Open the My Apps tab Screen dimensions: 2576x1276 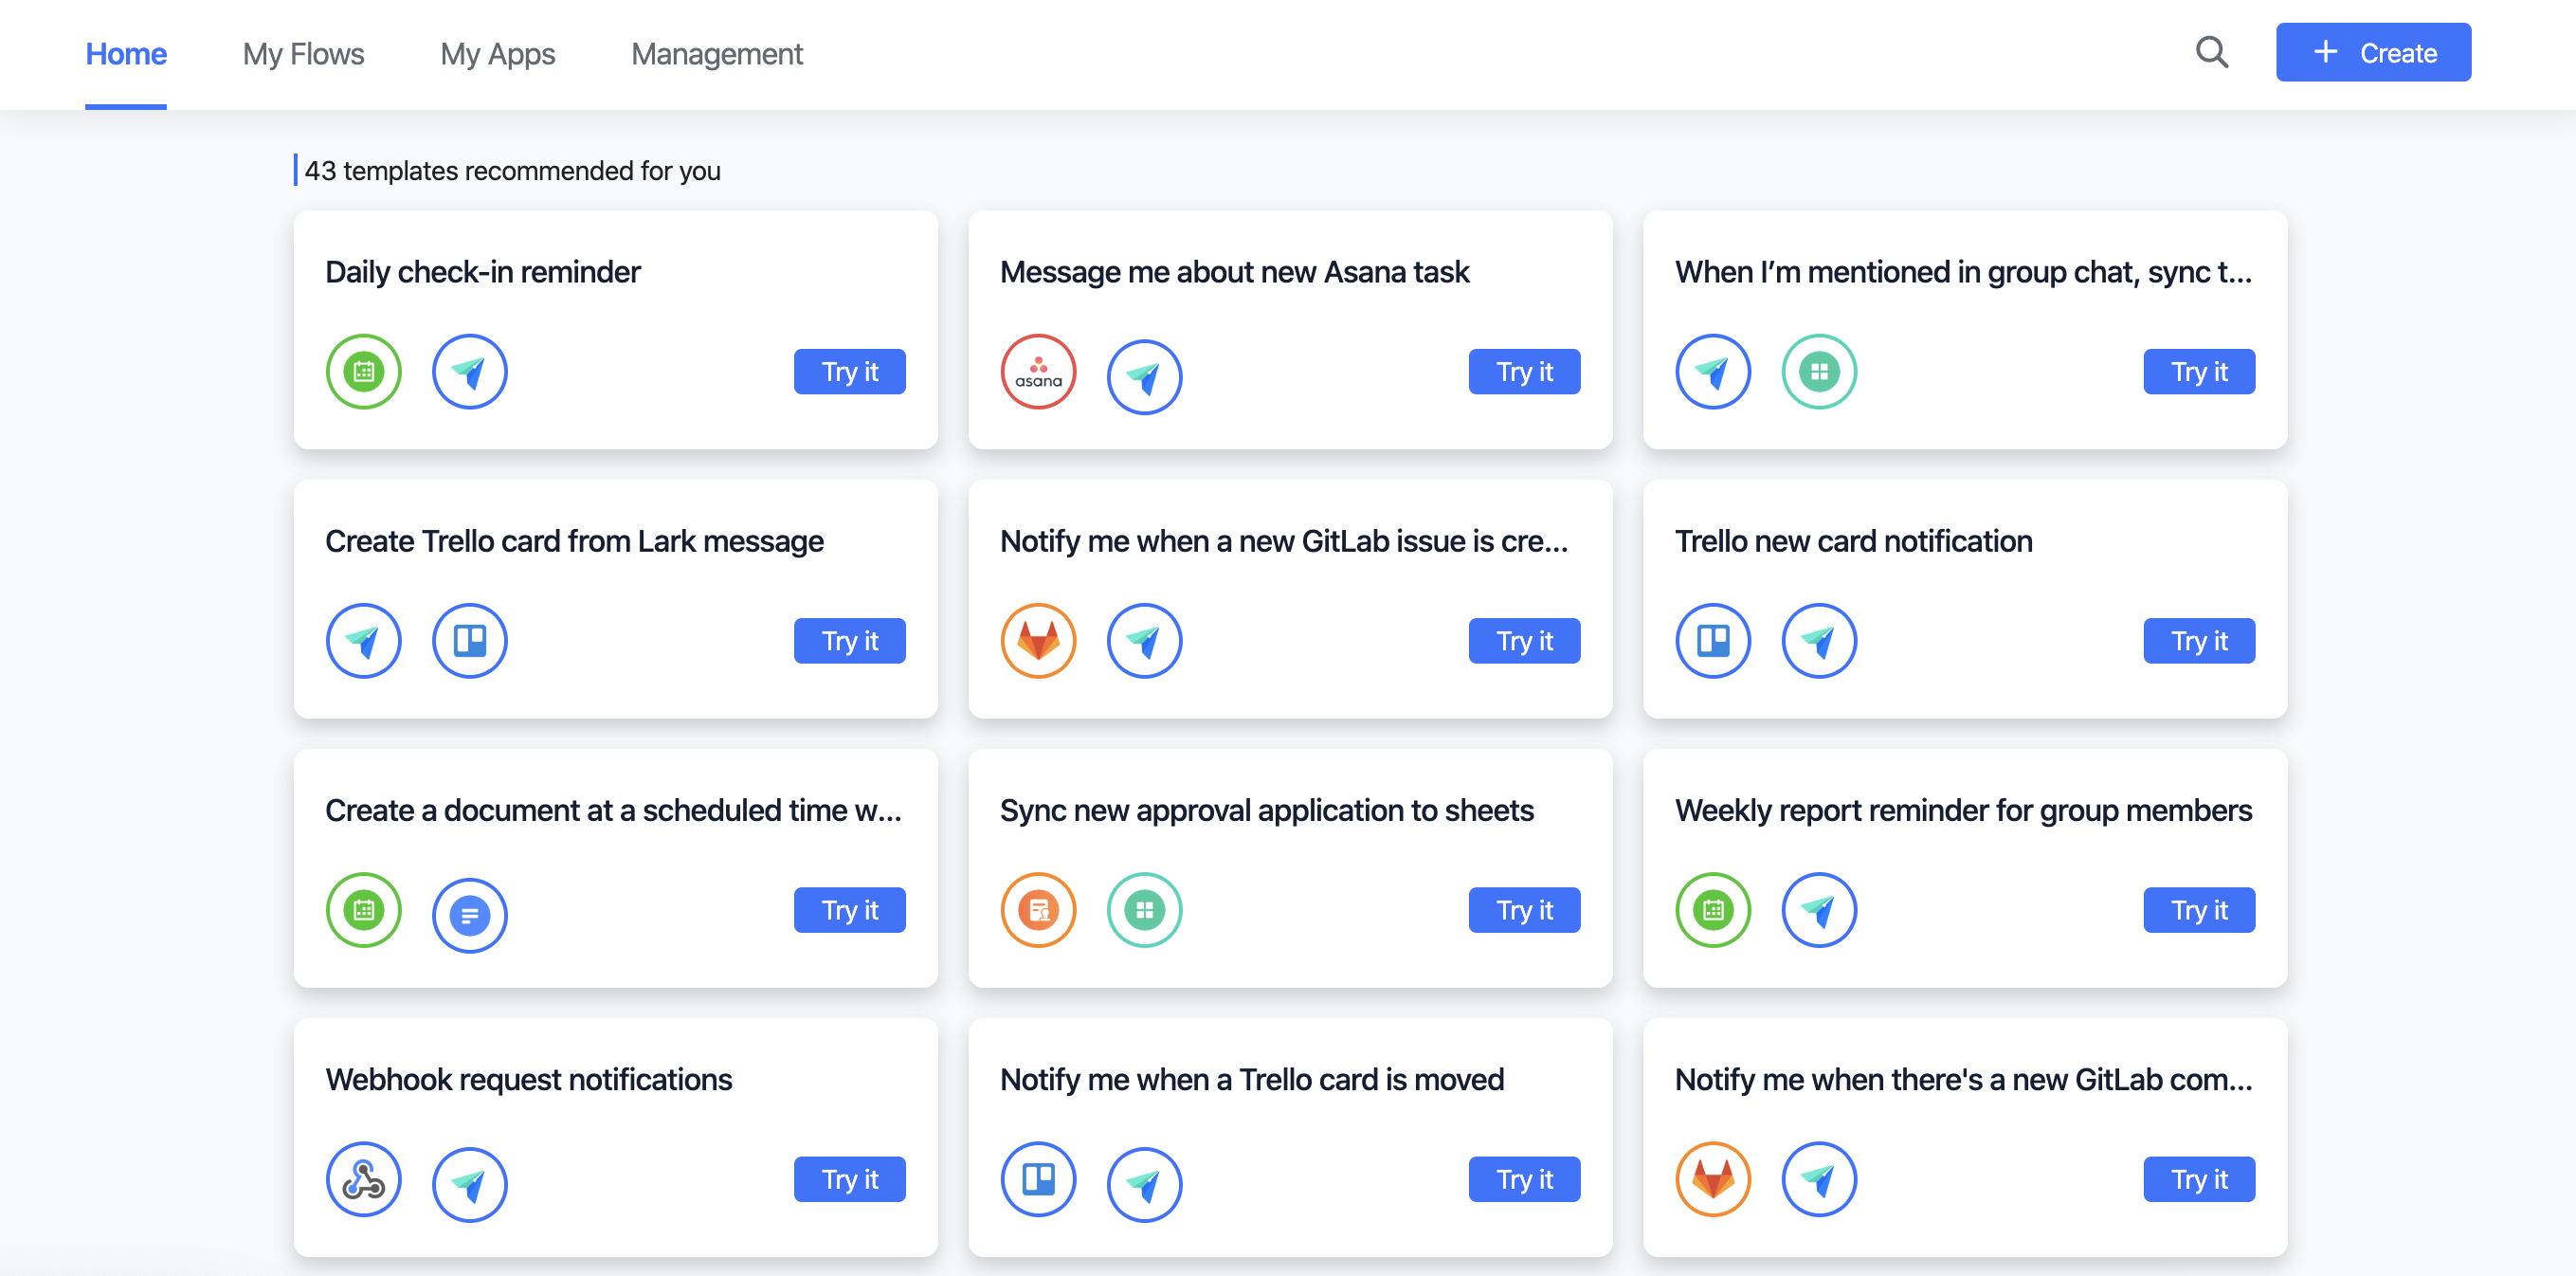(x=498, y=54)
